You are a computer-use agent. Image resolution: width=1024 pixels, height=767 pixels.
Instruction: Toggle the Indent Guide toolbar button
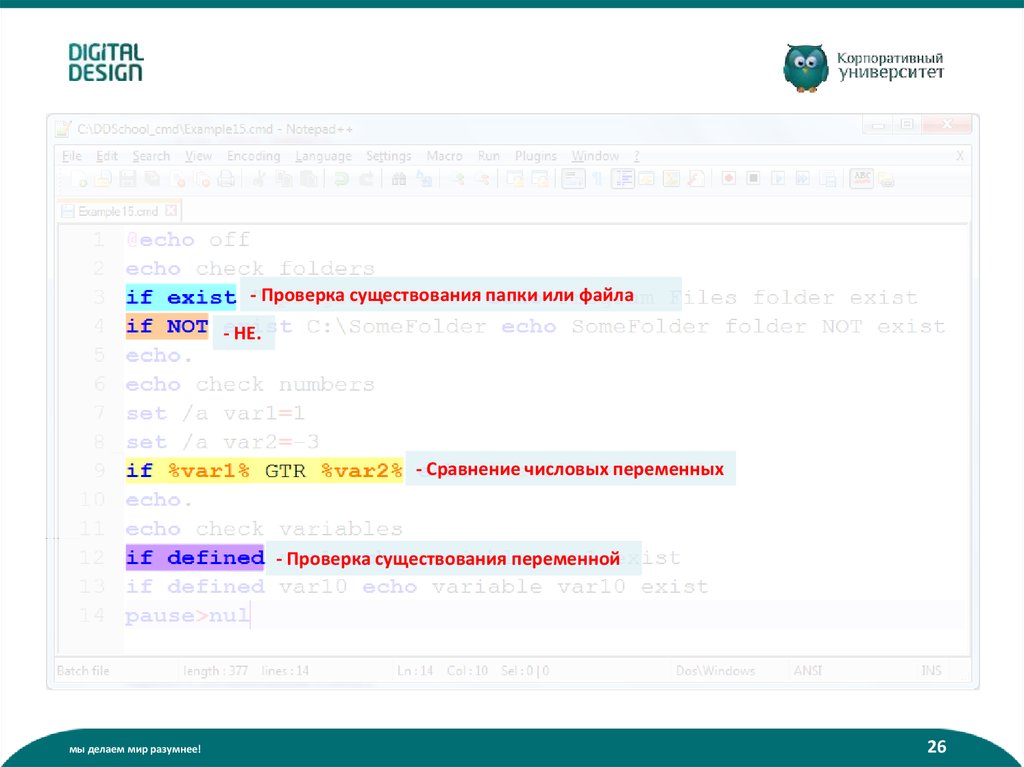pyautogui.click(x=622, y=179)
